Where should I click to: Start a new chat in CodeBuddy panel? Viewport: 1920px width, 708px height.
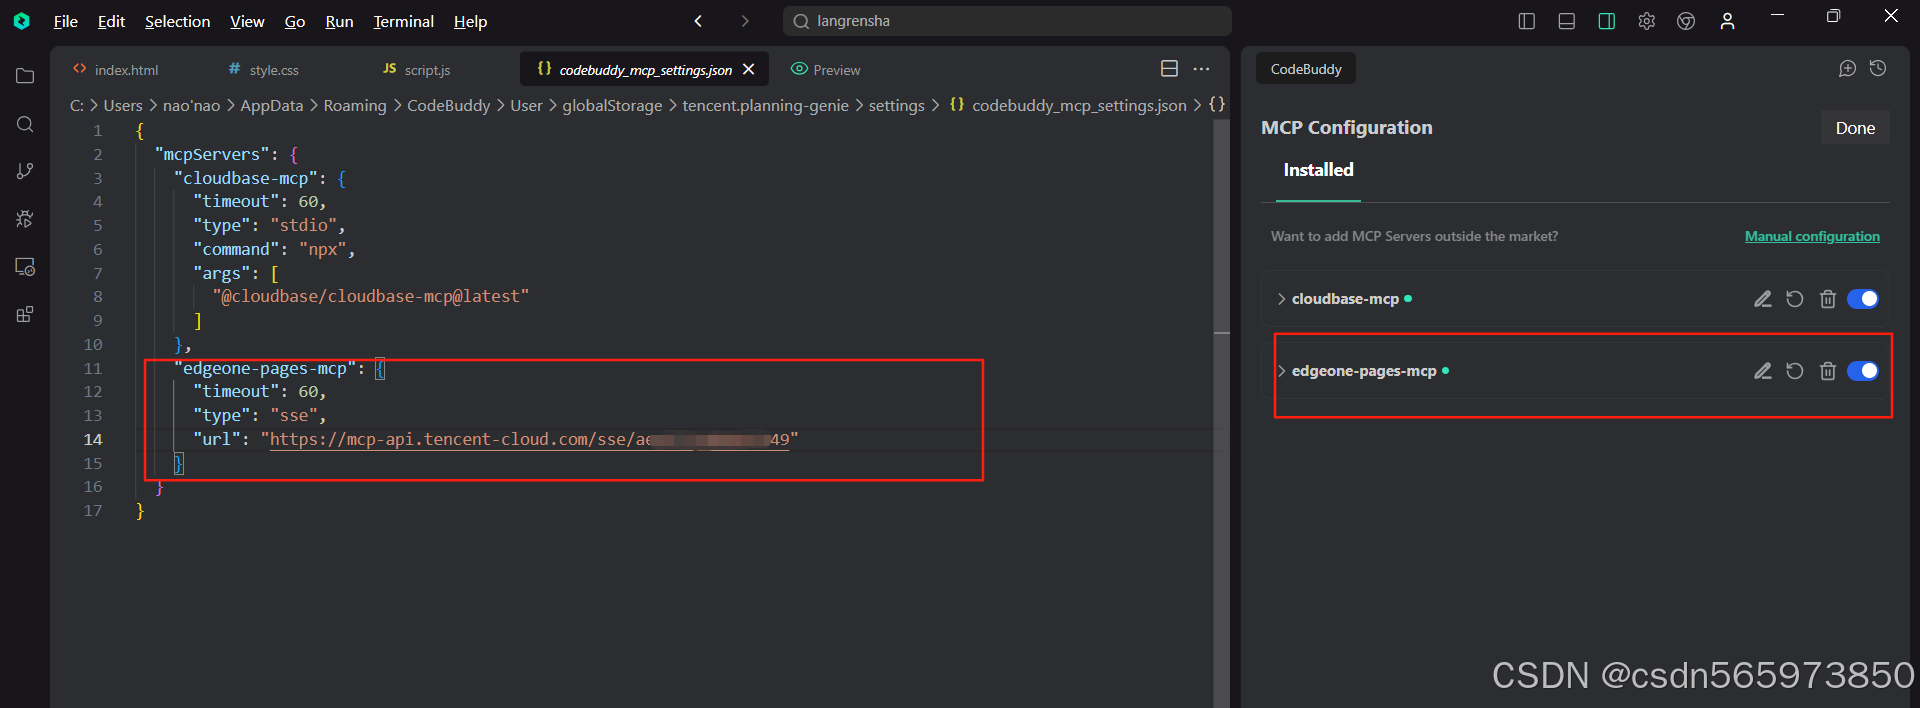[1847, 68]
